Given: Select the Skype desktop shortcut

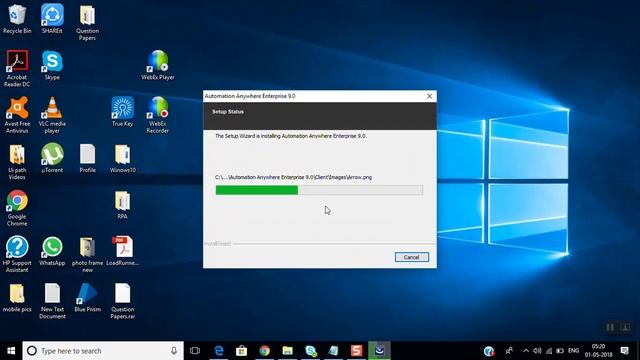Looking at the screenshot, I should 52,65.
